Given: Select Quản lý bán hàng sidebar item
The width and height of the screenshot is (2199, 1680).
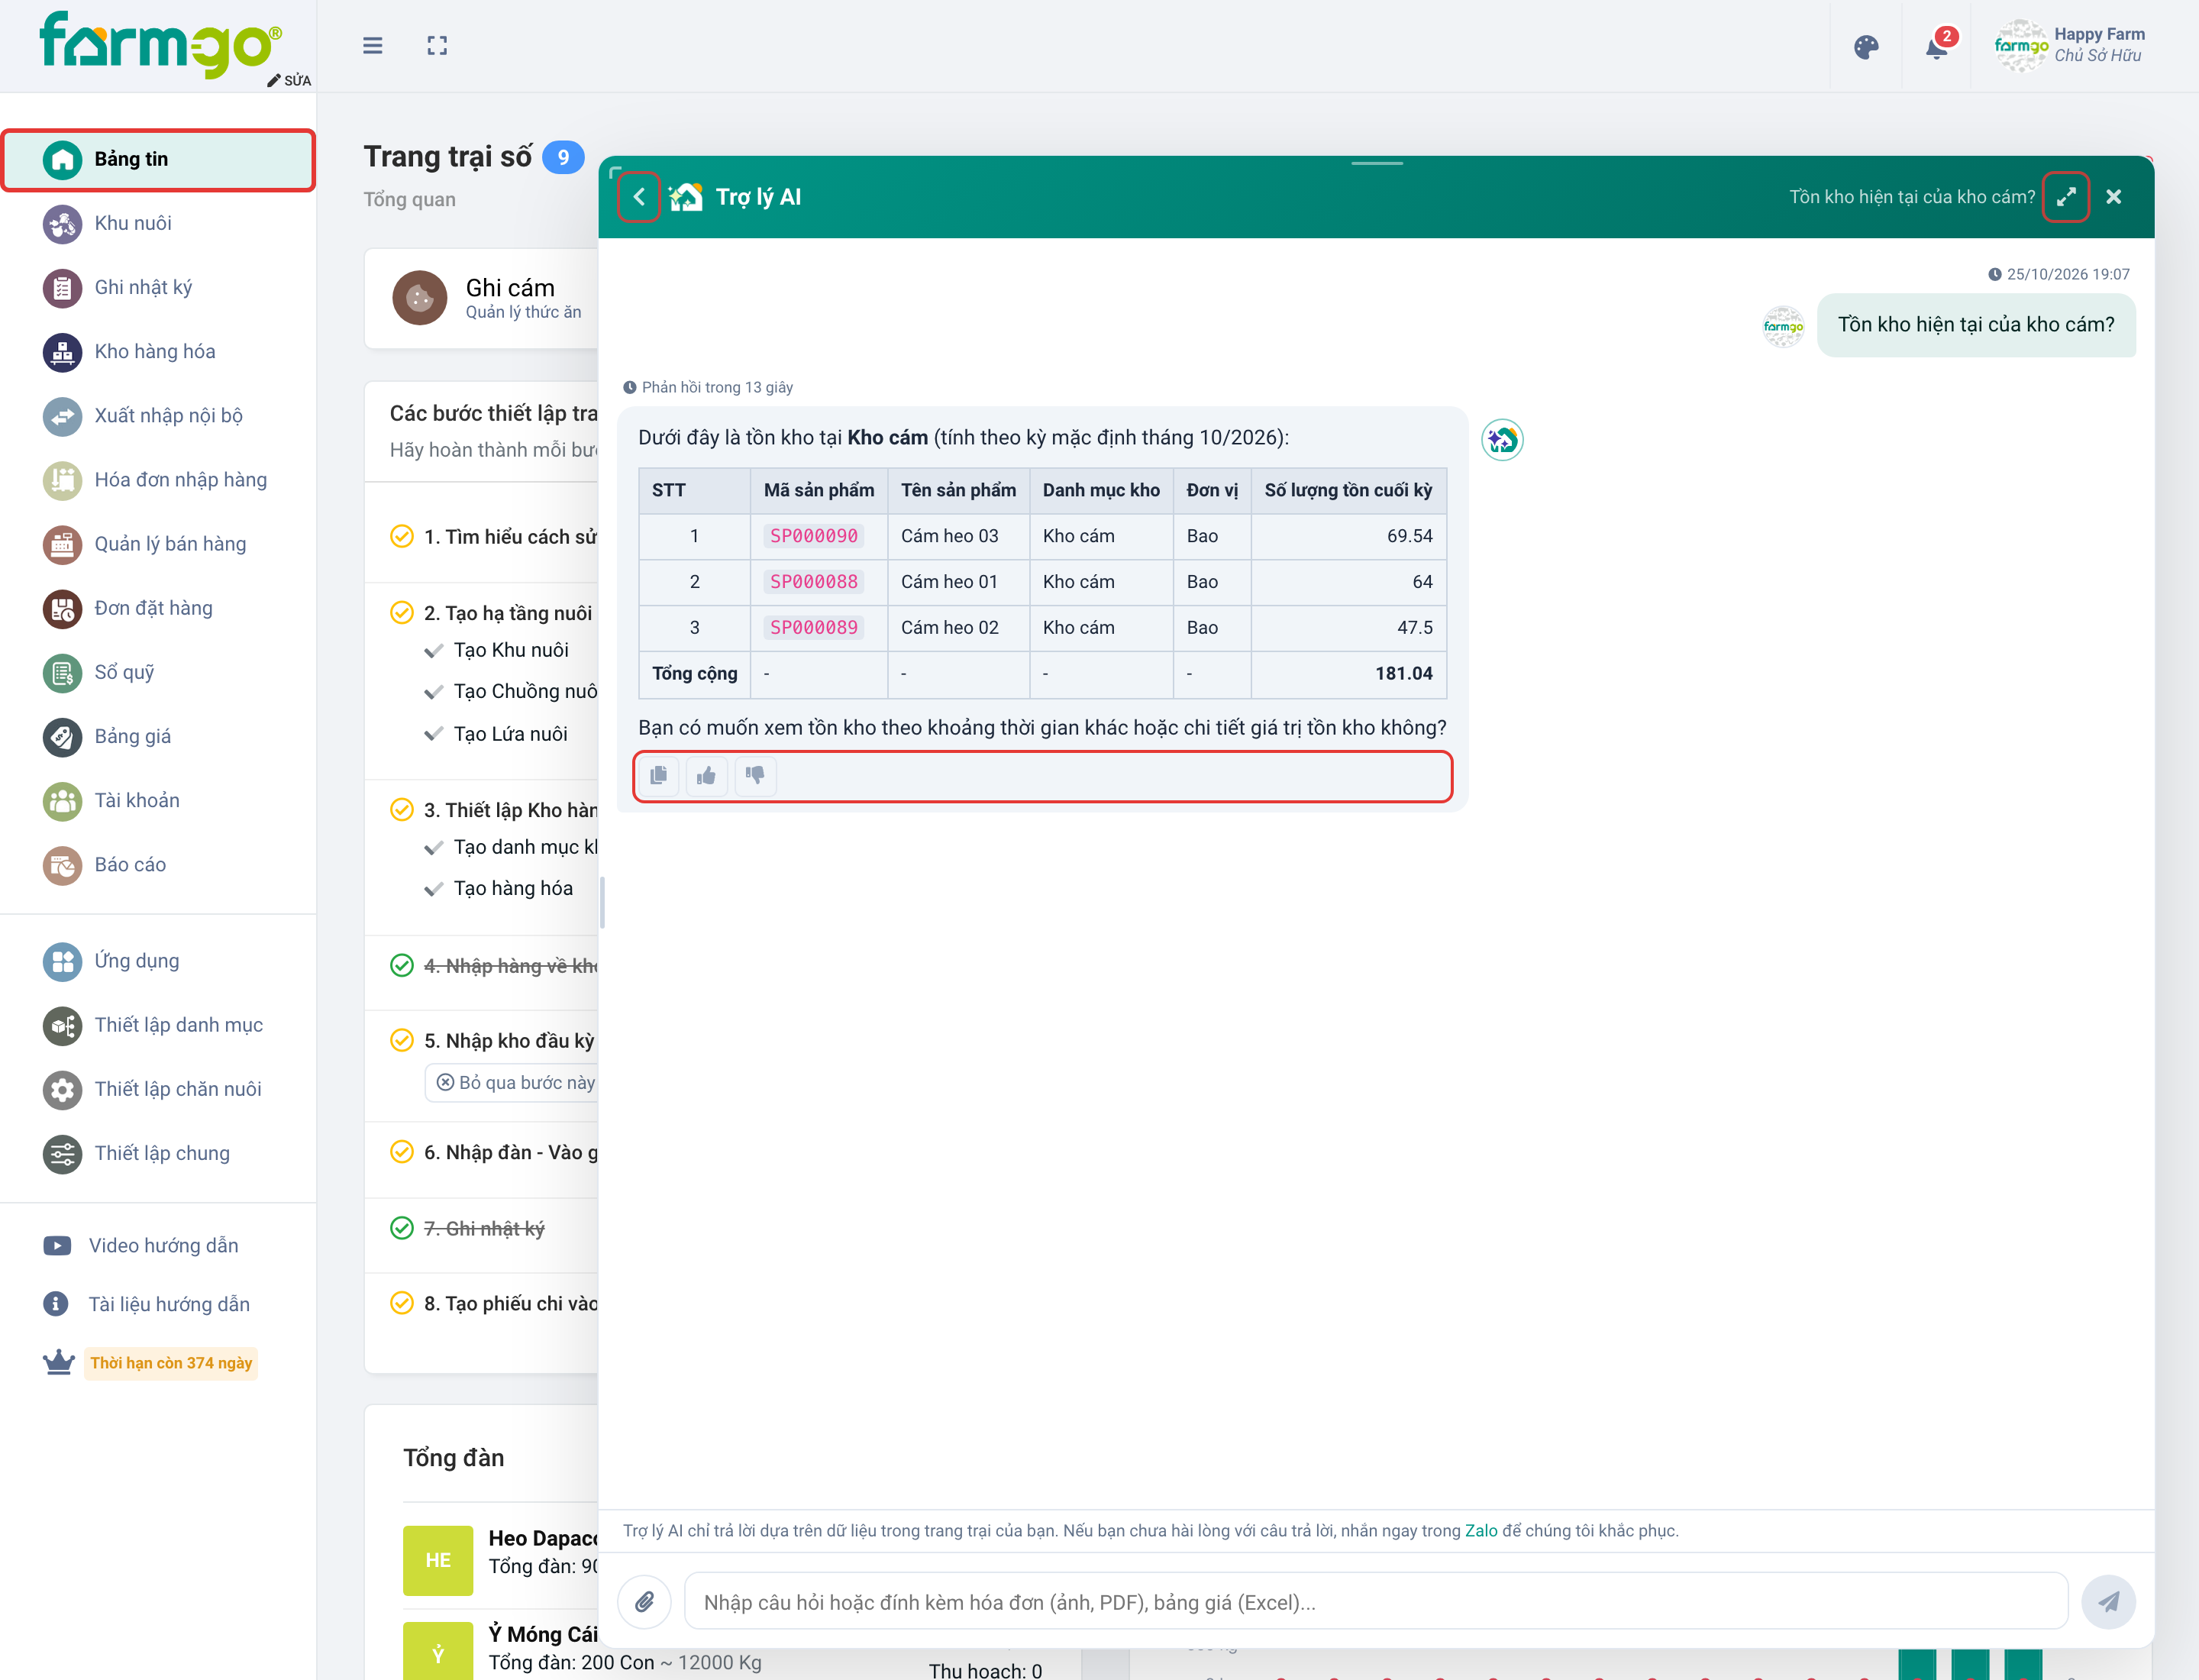Looking at the screenshot, I should coord(158,544).
